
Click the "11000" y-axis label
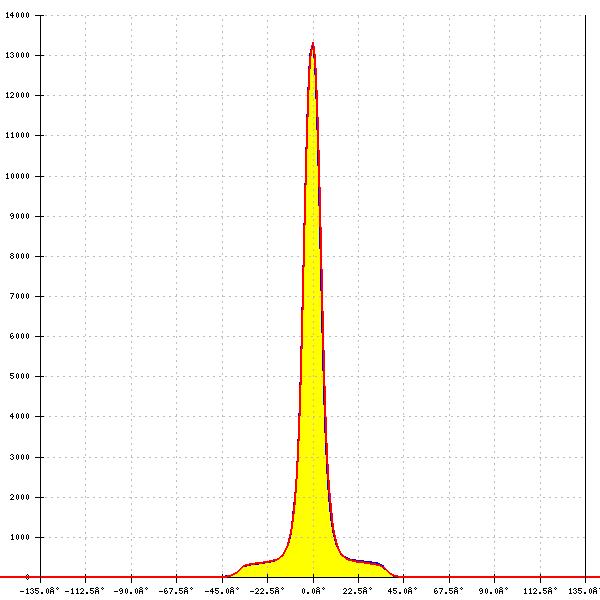coord(17,135)
